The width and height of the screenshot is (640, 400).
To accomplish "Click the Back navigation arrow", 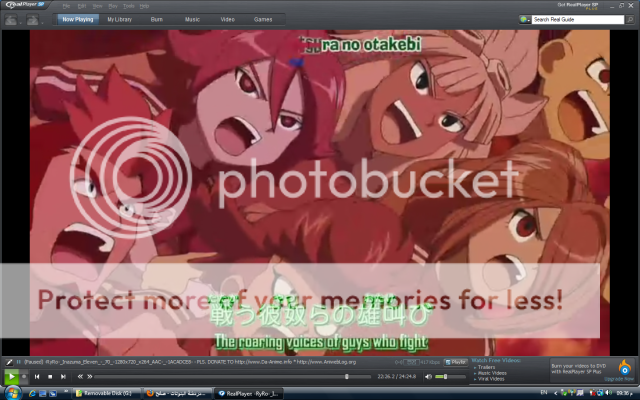I will click(x=11, y=19).
